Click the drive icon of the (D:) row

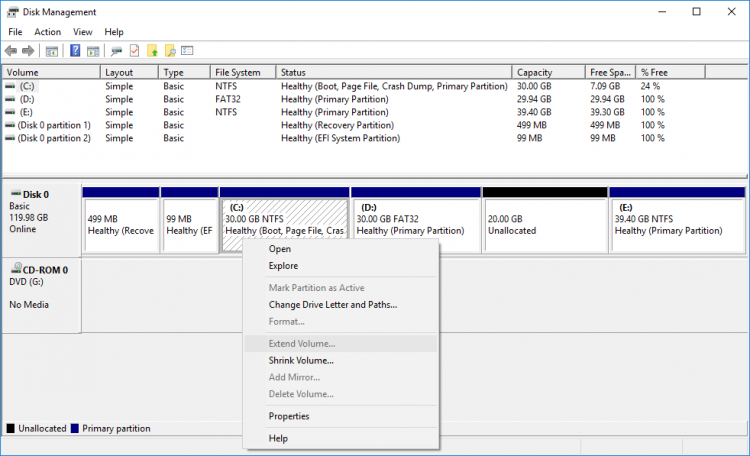coord(10,99)
